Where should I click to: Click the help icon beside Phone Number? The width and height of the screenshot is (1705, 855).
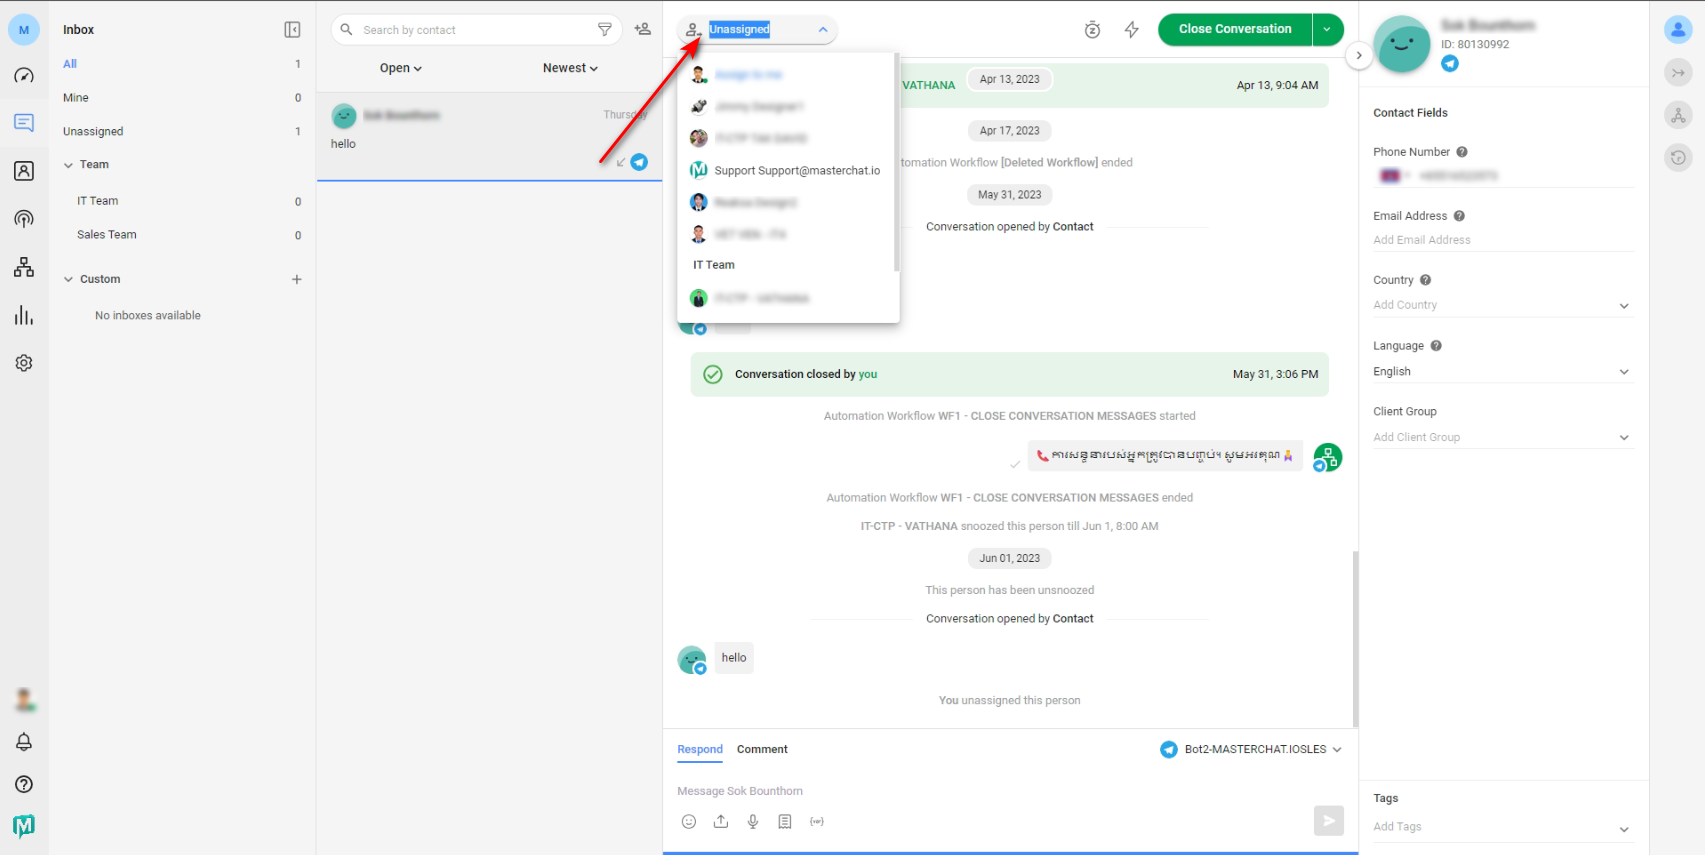(x=1462, y=152)
